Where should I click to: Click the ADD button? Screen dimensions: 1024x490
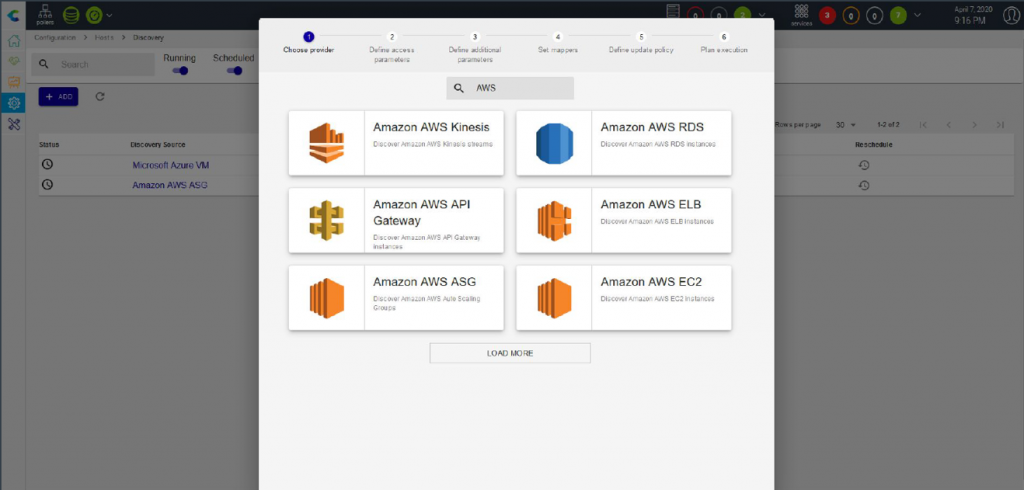click(x=58, y=97)
